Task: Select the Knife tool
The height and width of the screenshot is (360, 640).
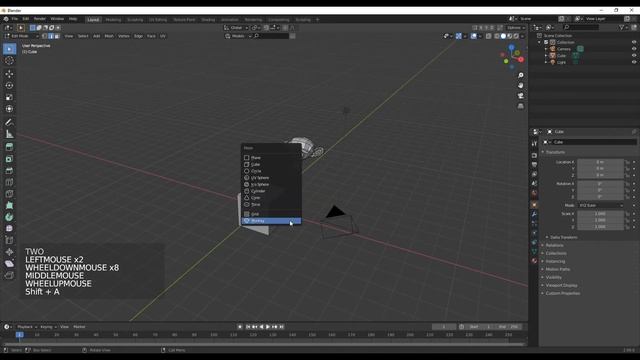Action: (9, 194)
